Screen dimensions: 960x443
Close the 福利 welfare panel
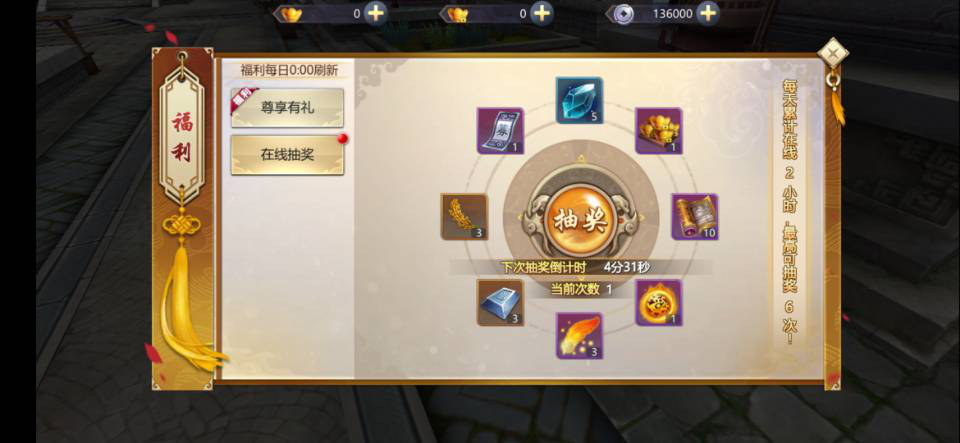[x=833, y=53]
